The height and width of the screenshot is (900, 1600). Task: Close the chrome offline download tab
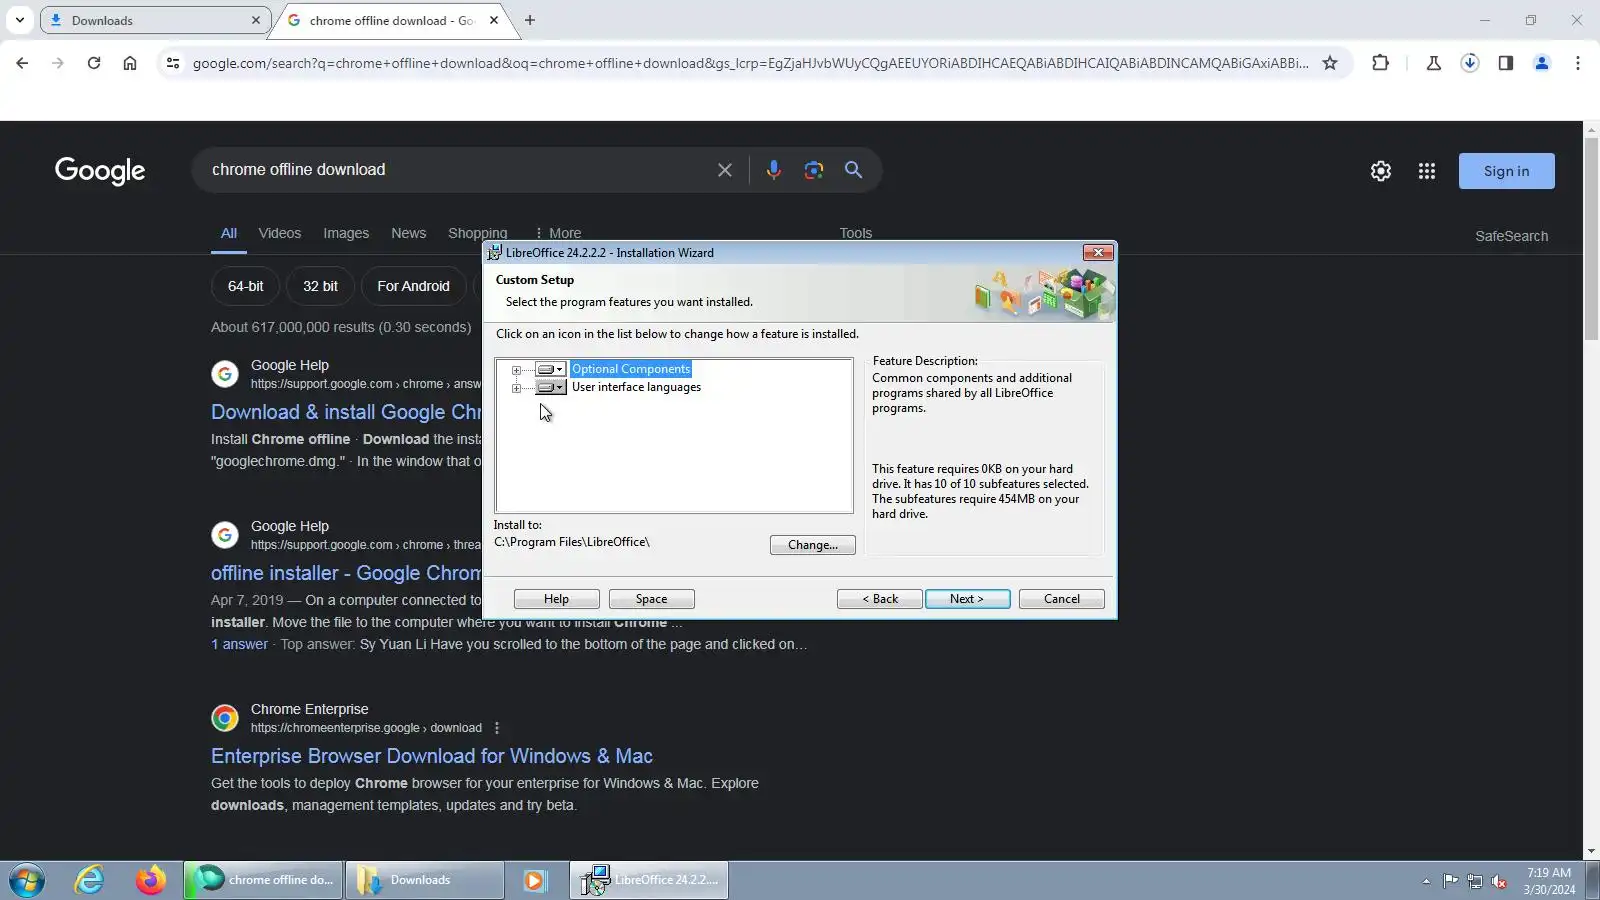[494, 20]
